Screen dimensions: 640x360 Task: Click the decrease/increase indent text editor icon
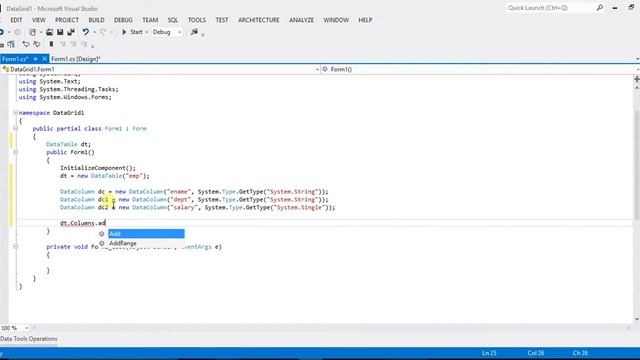click(x=11, y=44)
